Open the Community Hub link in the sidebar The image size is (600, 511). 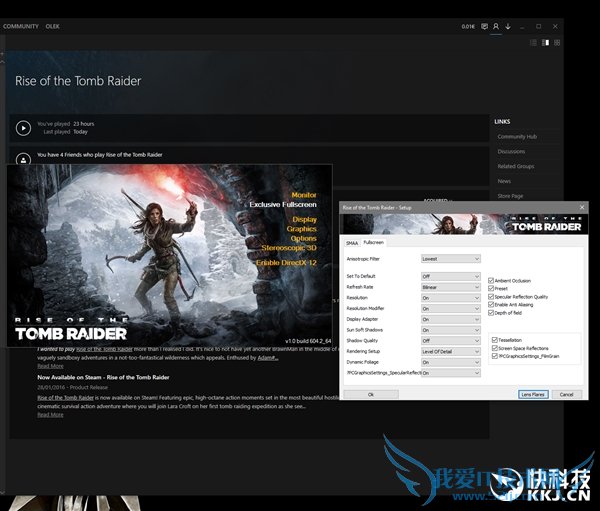517,136
